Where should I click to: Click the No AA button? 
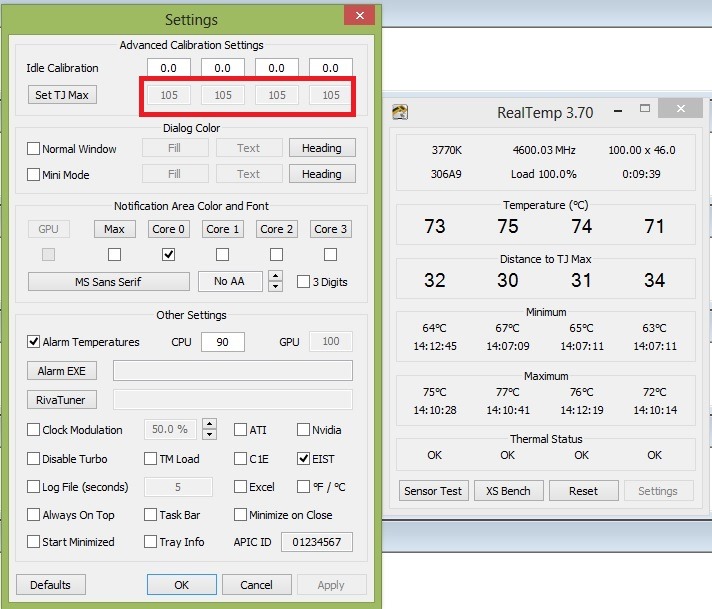pos(230,282)
